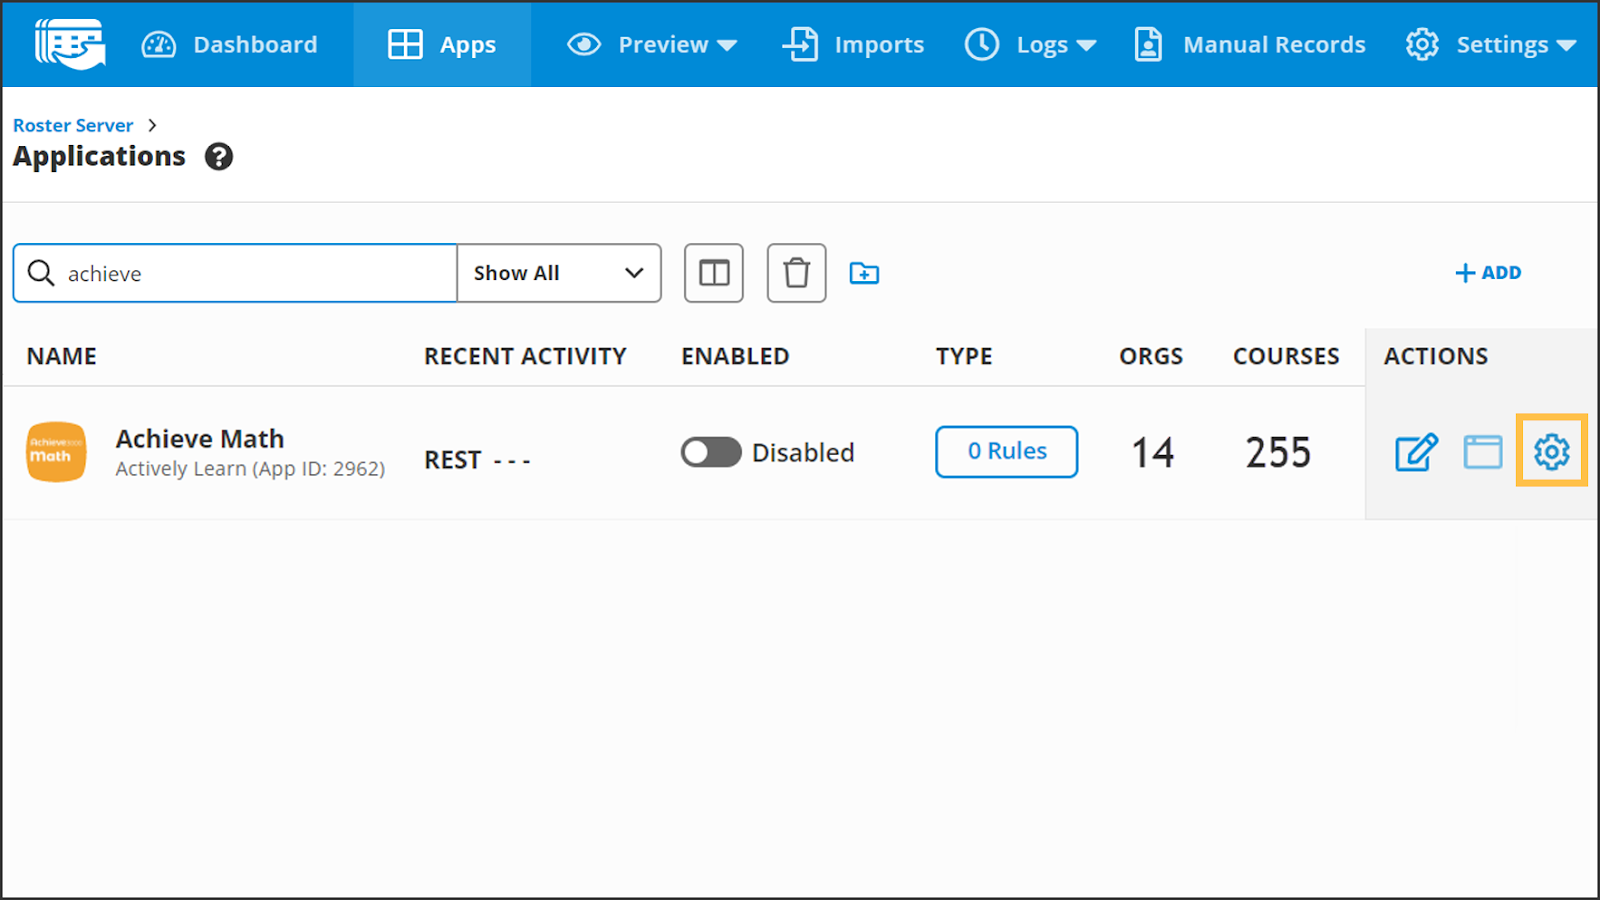Open Manual Records page
This screenshot has width=1600, height=900.
pos(1250,45)
